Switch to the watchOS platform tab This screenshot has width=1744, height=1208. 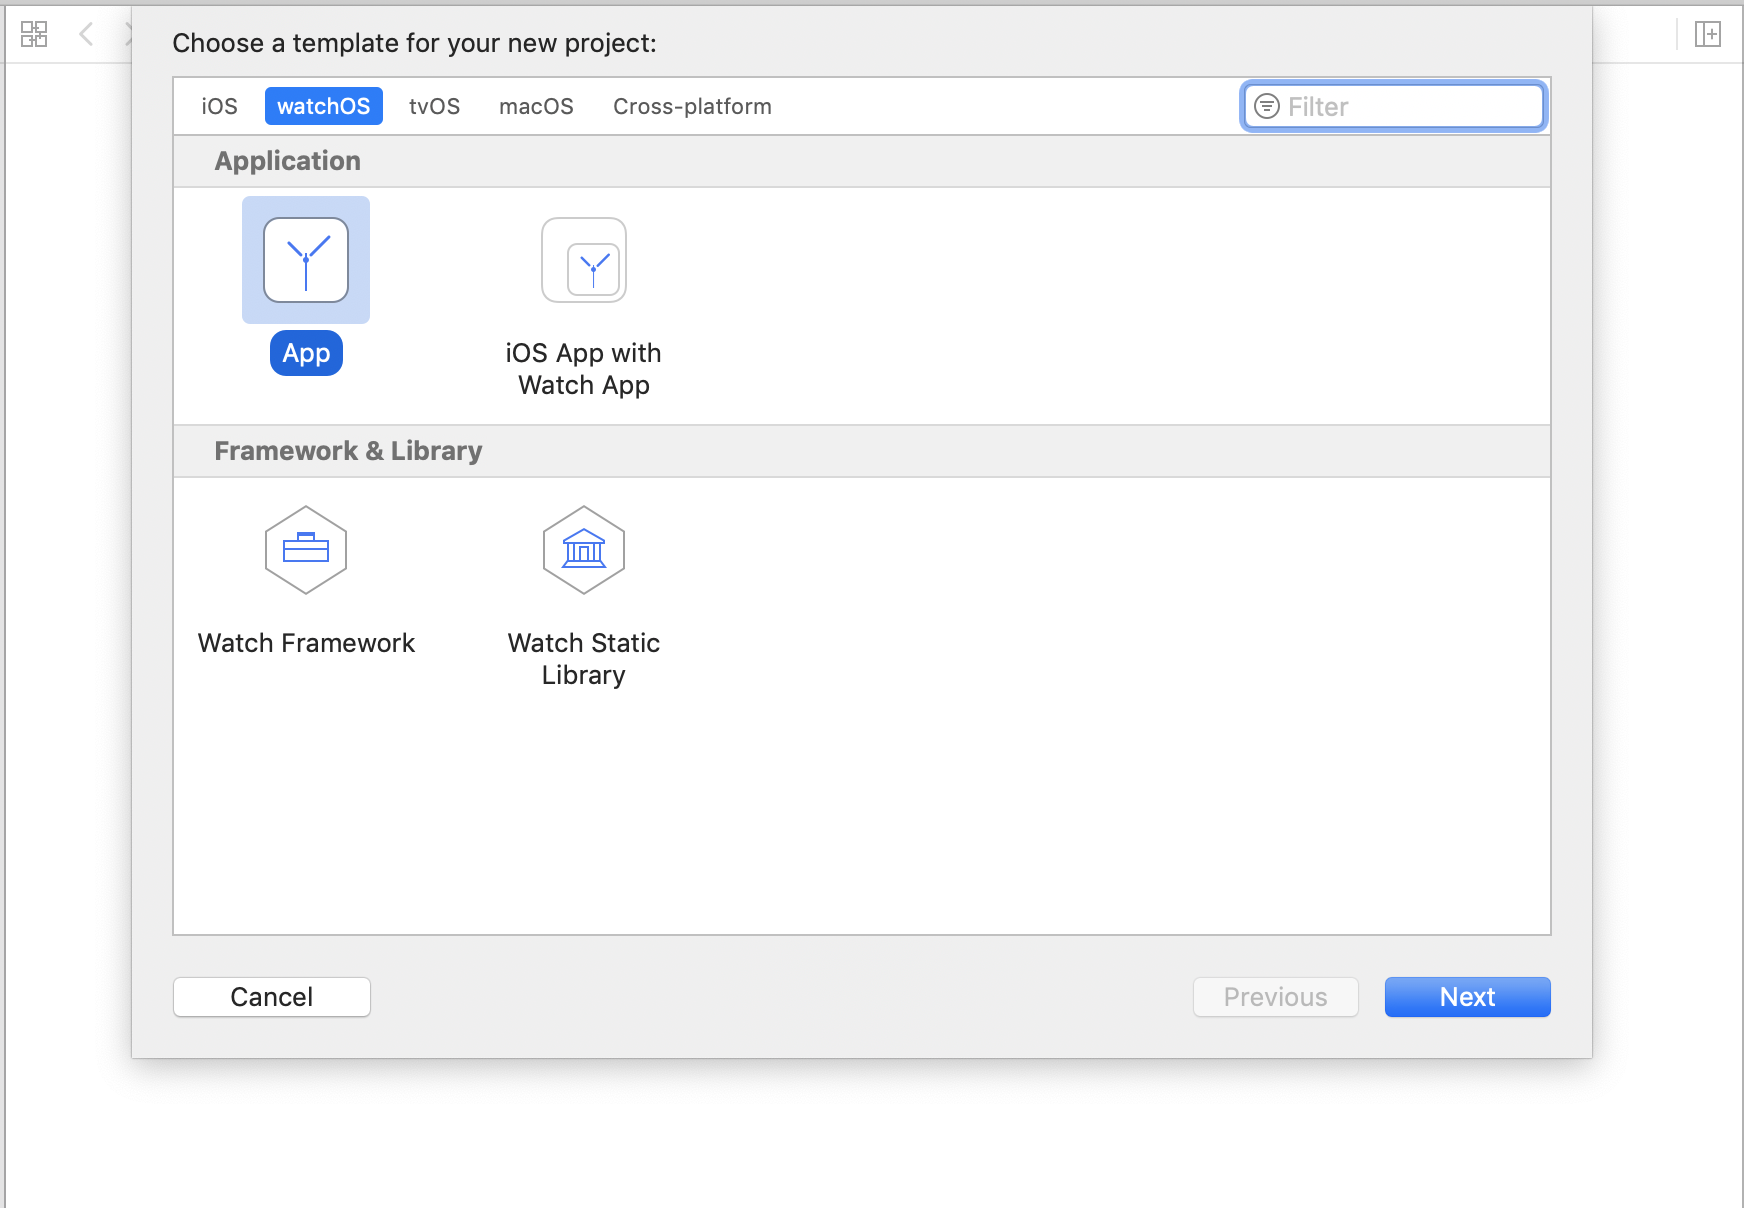point(324,106)
